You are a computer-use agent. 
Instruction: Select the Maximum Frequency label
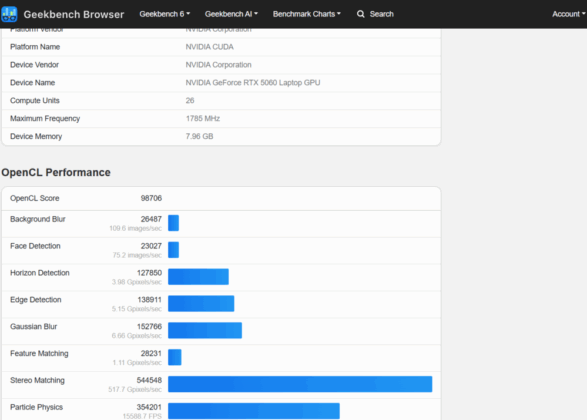click(x=45, y=118)
